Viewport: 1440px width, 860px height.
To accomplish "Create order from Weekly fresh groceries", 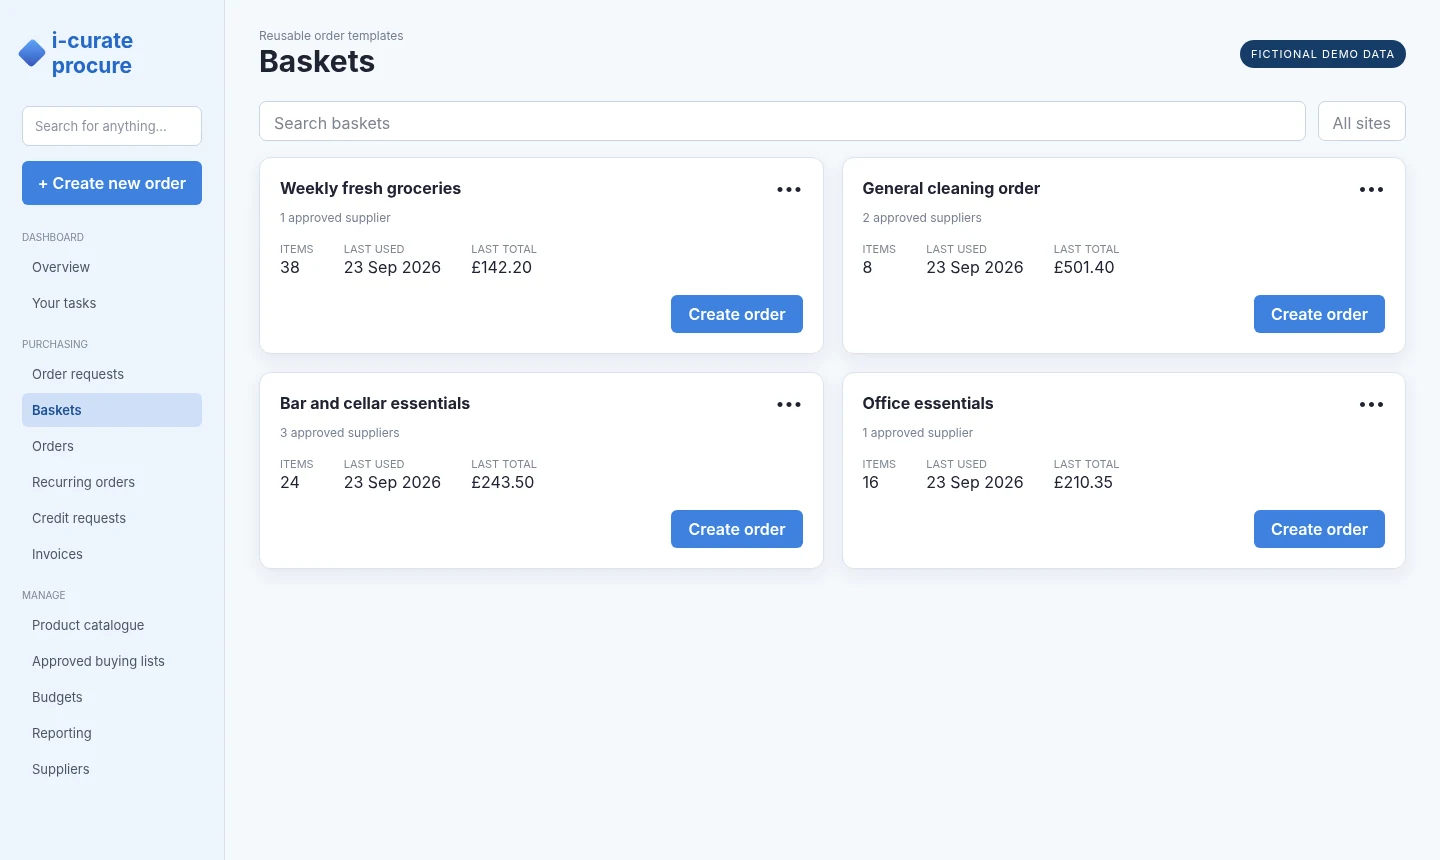I will (737, 314).
